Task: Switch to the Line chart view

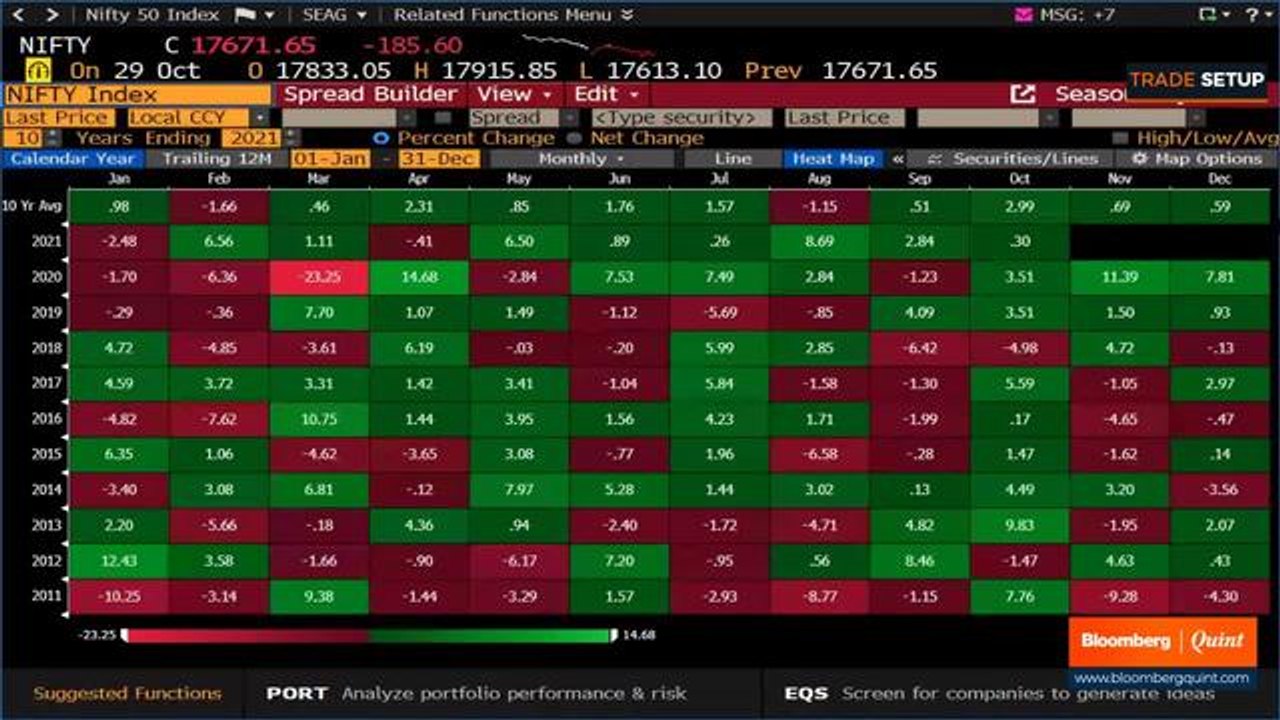Action: (x=733, y=159)
